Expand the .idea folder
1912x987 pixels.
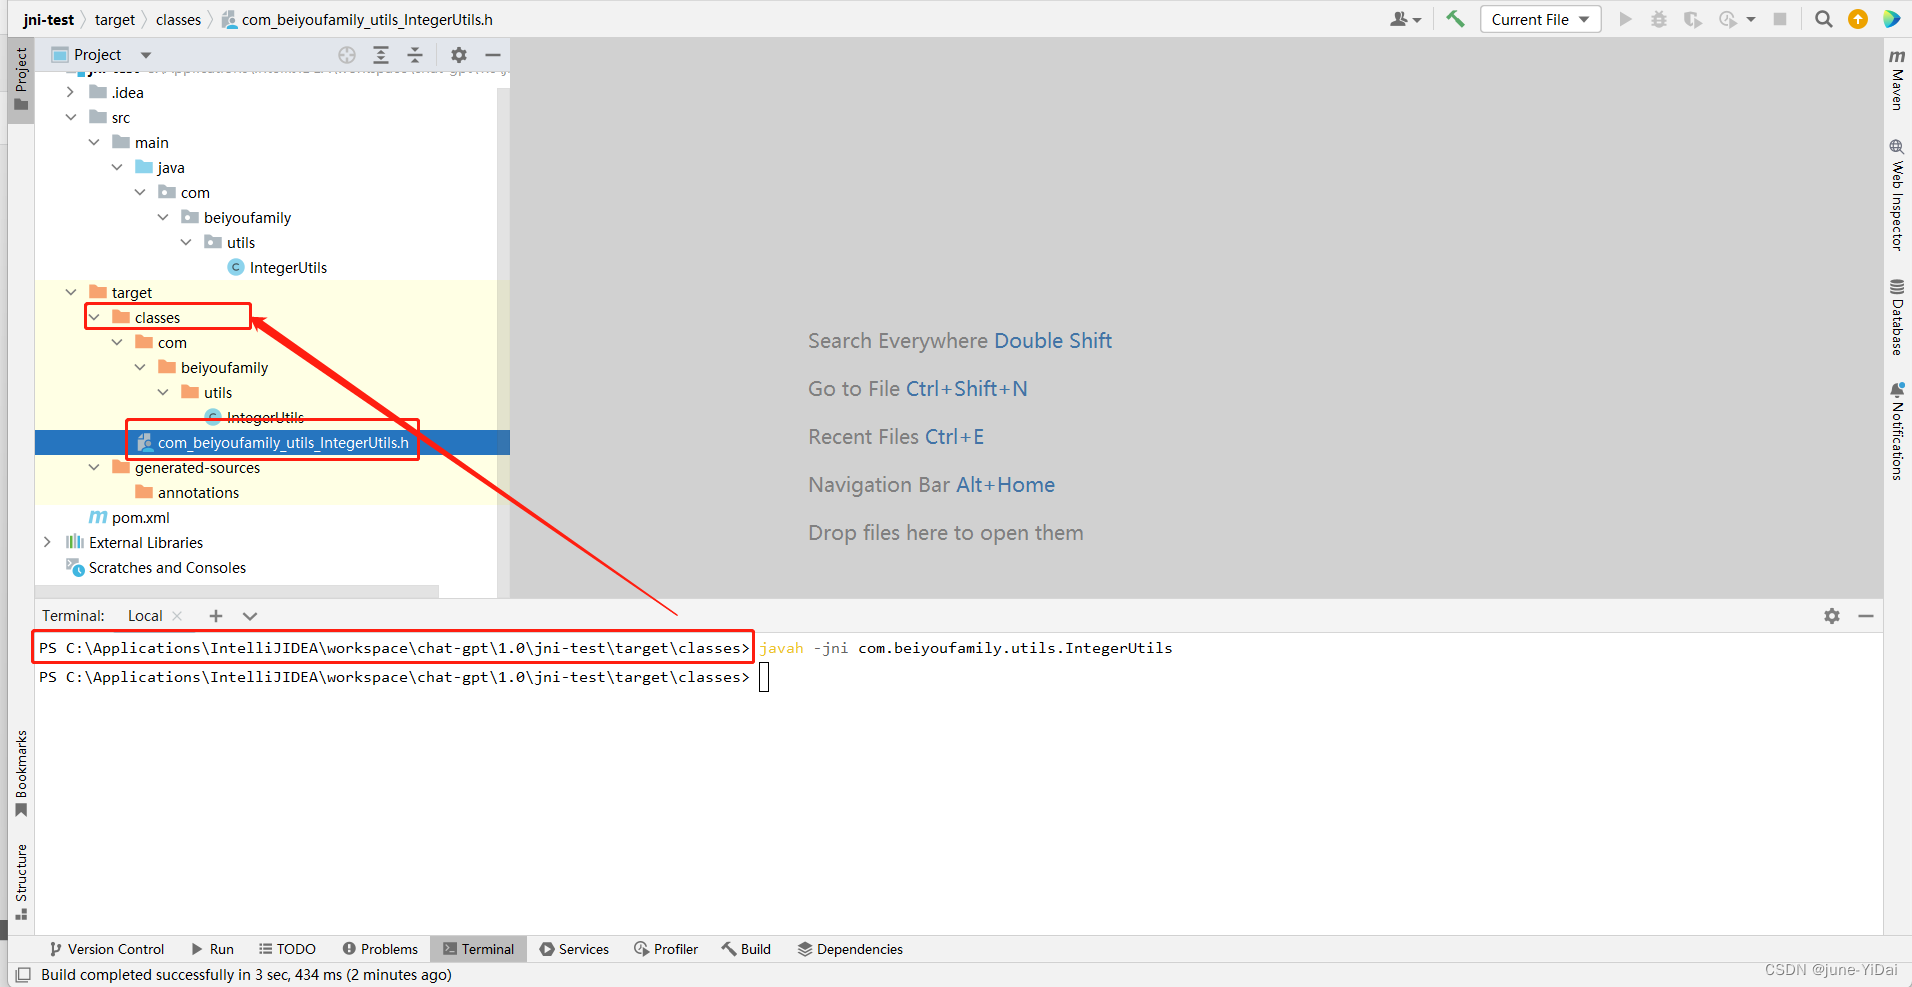[70, 92]
